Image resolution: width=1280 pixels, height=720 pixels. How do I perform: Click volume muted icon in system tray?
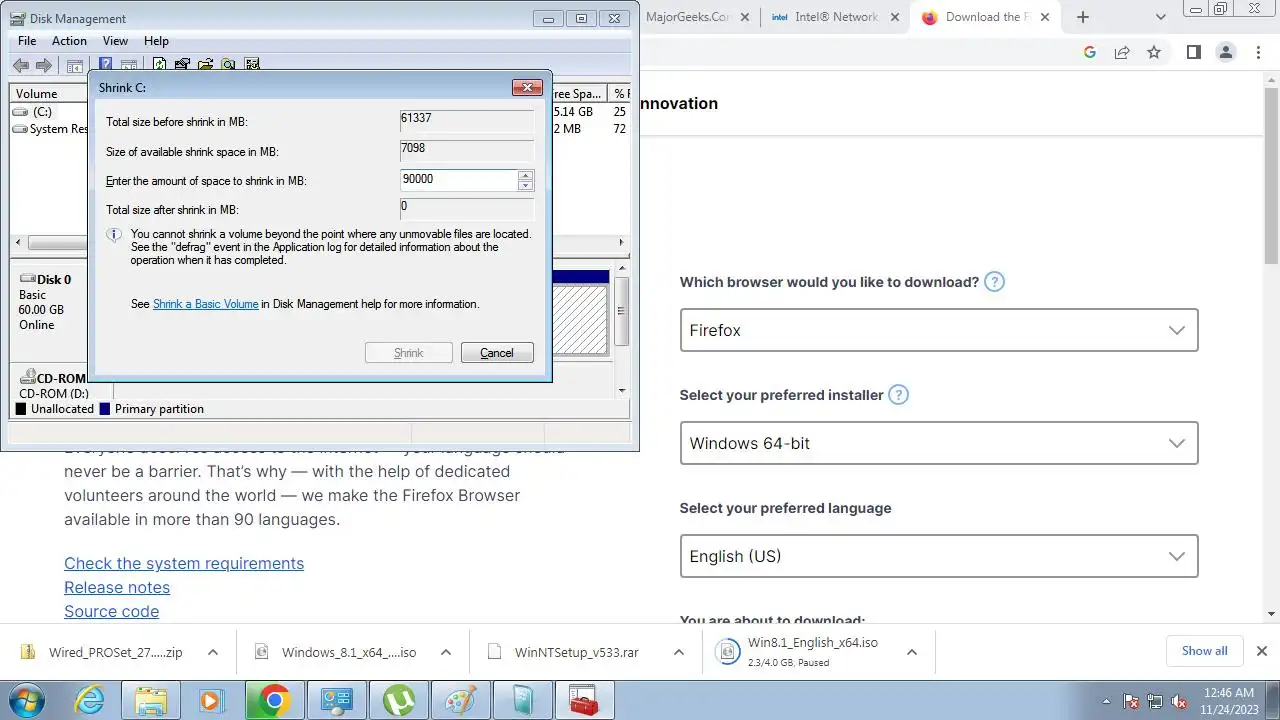[x=1178, y=701]
